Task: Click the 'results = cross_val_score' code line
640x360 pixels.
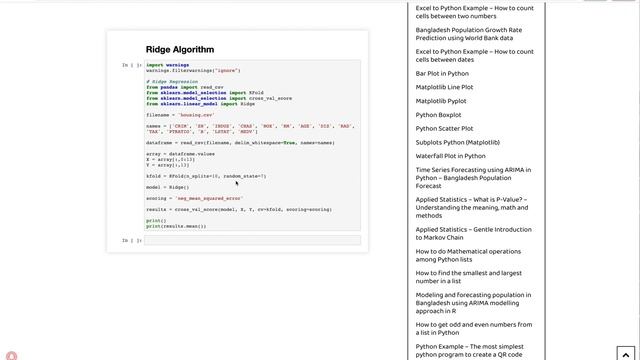Action: click(239, 209)
